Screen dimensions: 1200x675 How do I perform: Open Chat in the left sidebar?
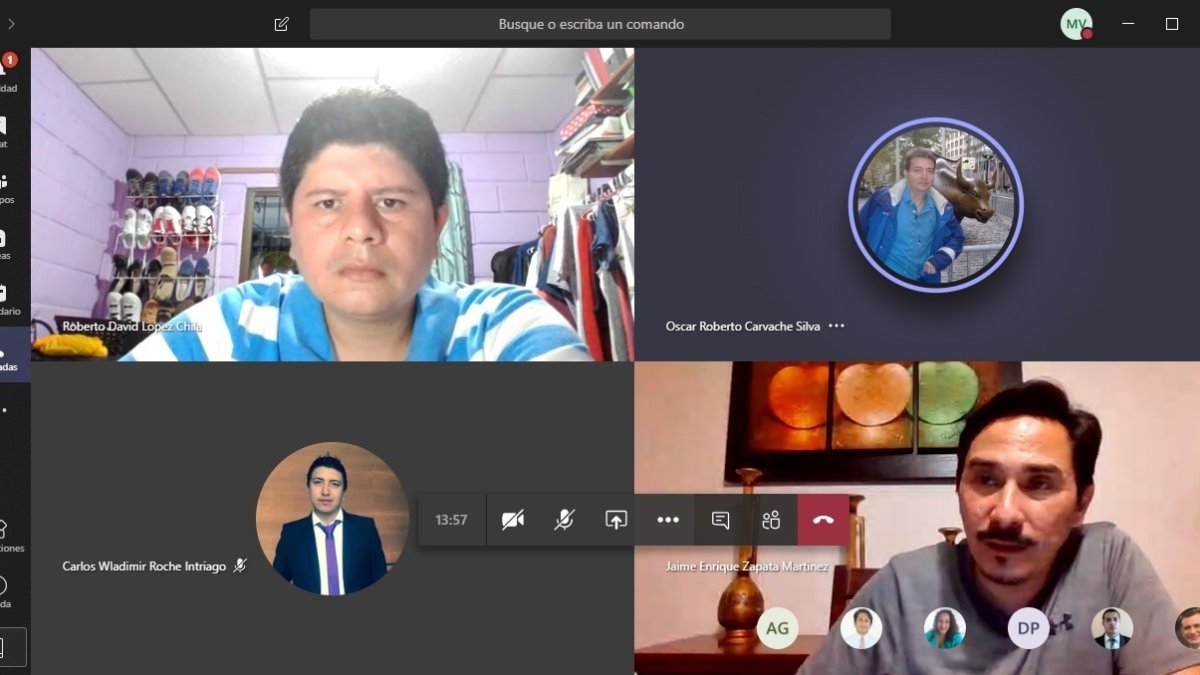pos(5,128)
